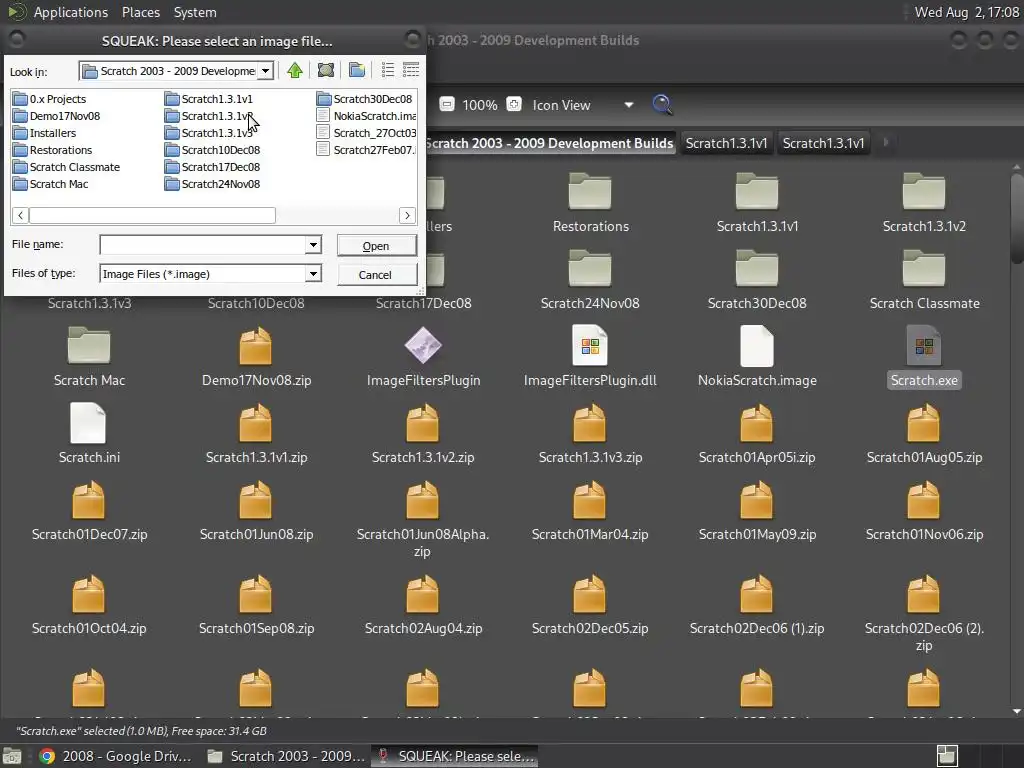Select the Scratch01Mar04.zip archive
This screenshot has width=1024, height=768.
590,511
